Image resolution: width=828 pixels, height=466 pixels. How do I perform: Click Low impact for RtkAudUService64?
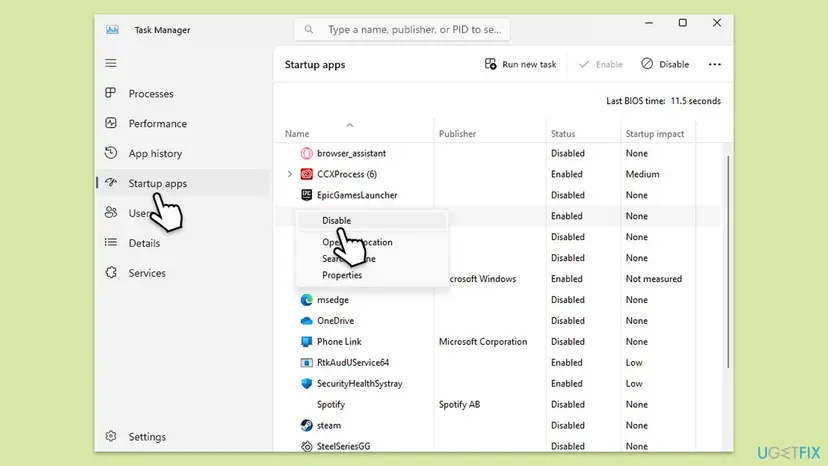click(634, 362)
